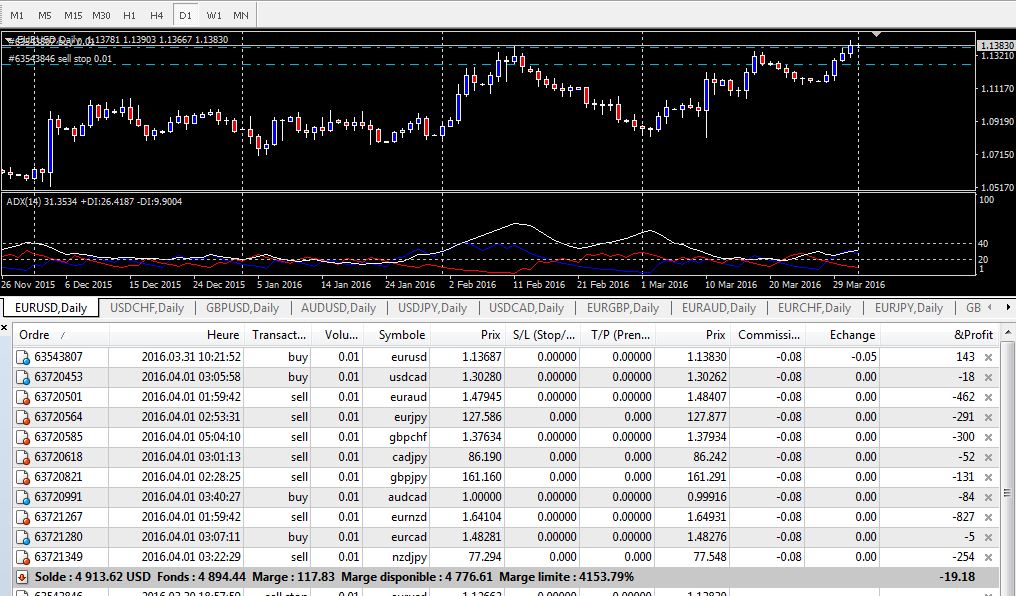Close the eurnzd trade using its X

[988, 516]
